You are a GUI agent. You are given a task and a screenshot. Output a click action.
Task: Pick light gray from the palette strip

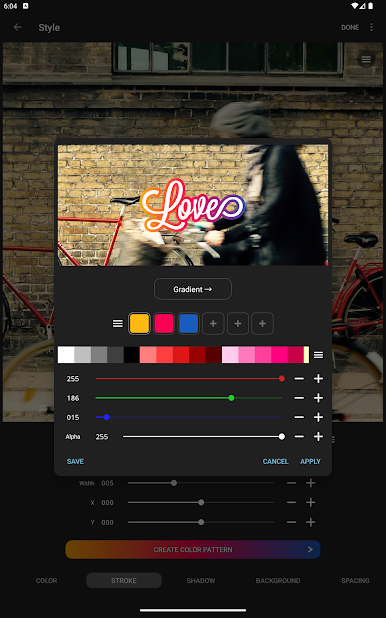coord(82,355)
